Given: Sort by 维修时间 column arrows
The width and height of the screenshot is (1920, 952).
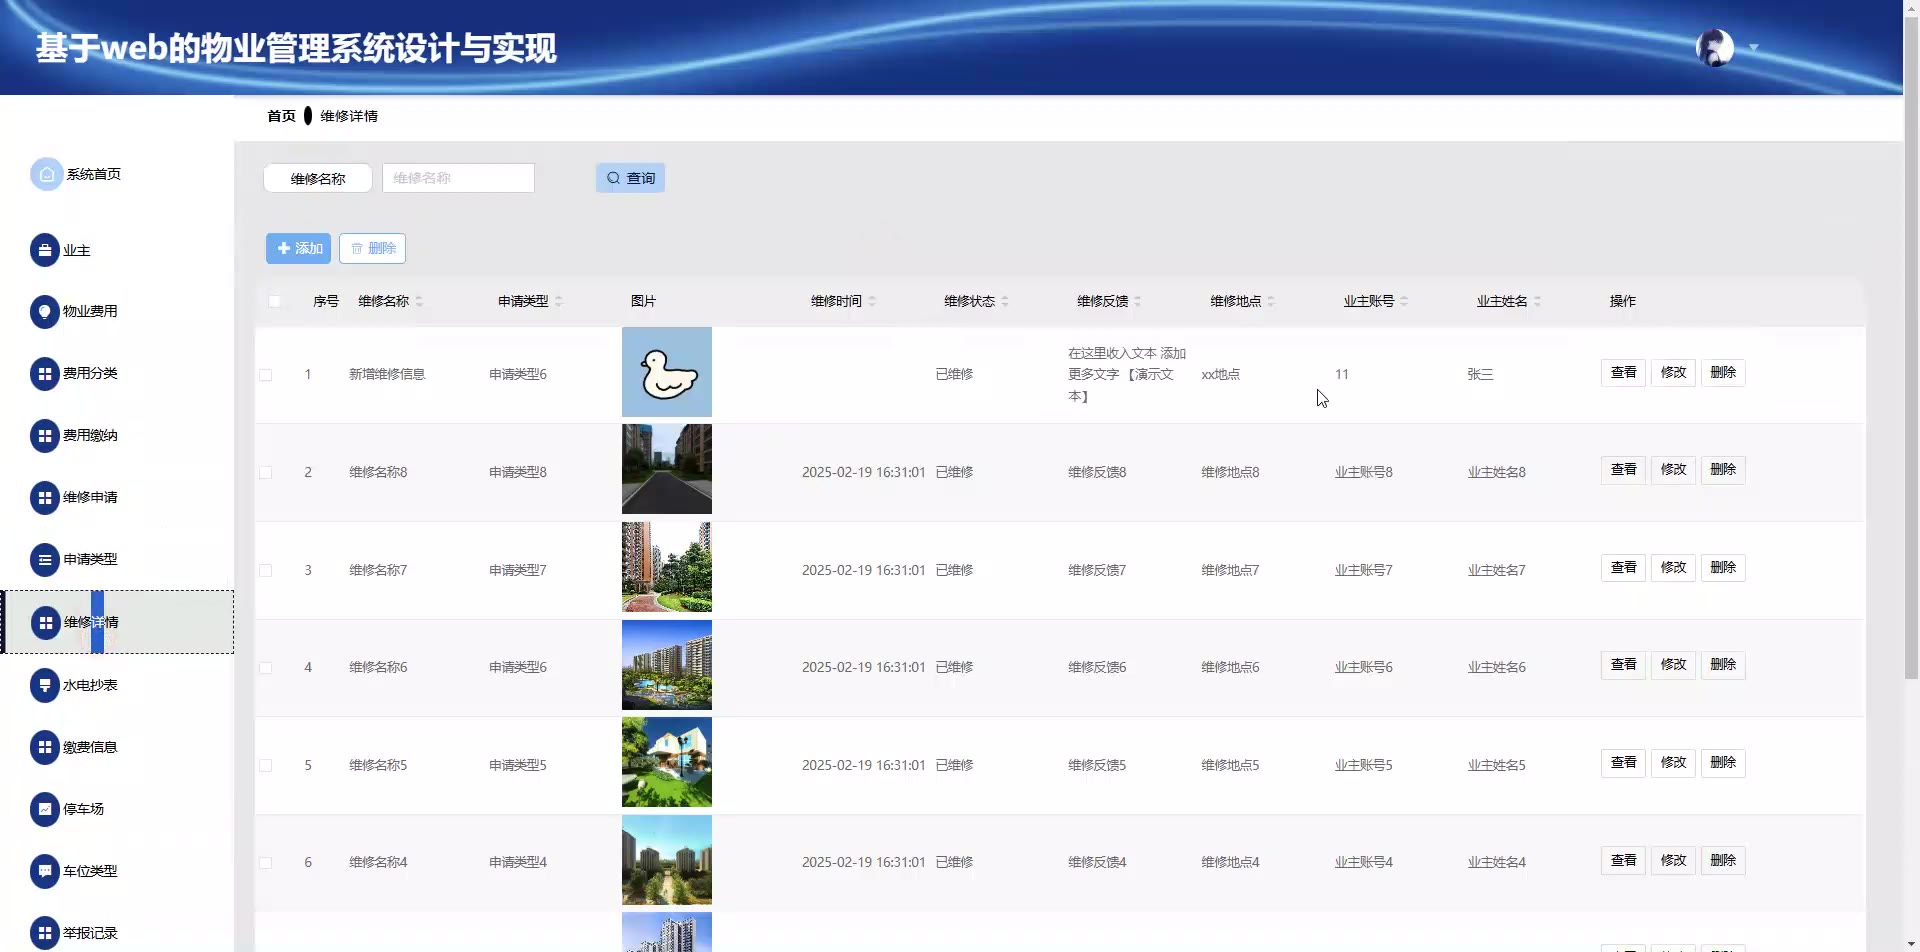Looking at the screenshot, I should pyautogui.click(x=872, y=301).
